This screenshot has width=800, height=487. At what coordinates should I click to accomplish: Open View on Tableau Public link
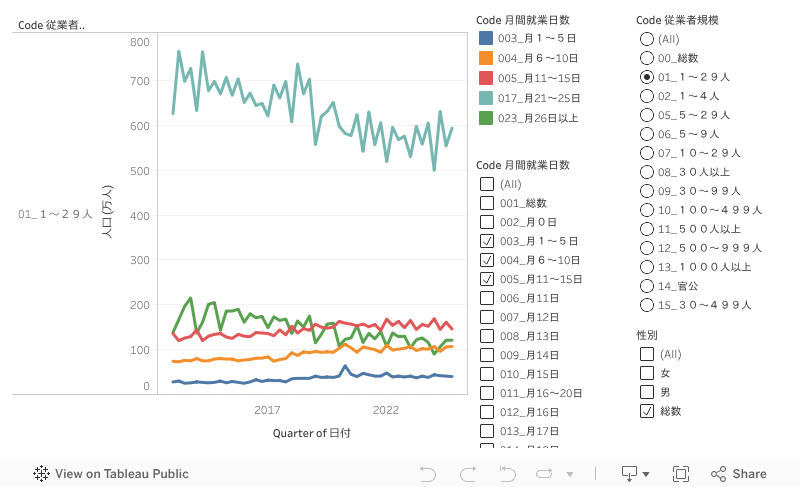pos(121,474)
